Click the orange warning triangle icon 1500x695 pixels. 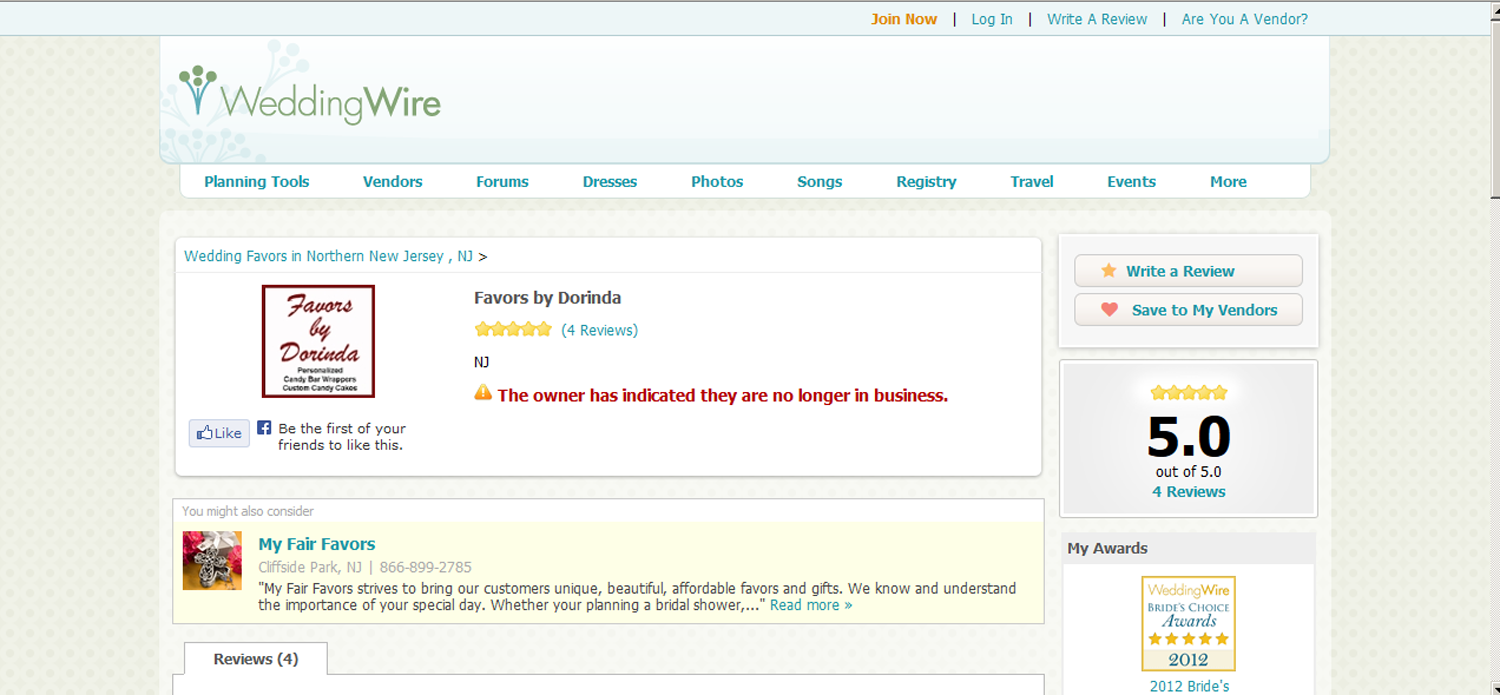(x=483, y=393)
